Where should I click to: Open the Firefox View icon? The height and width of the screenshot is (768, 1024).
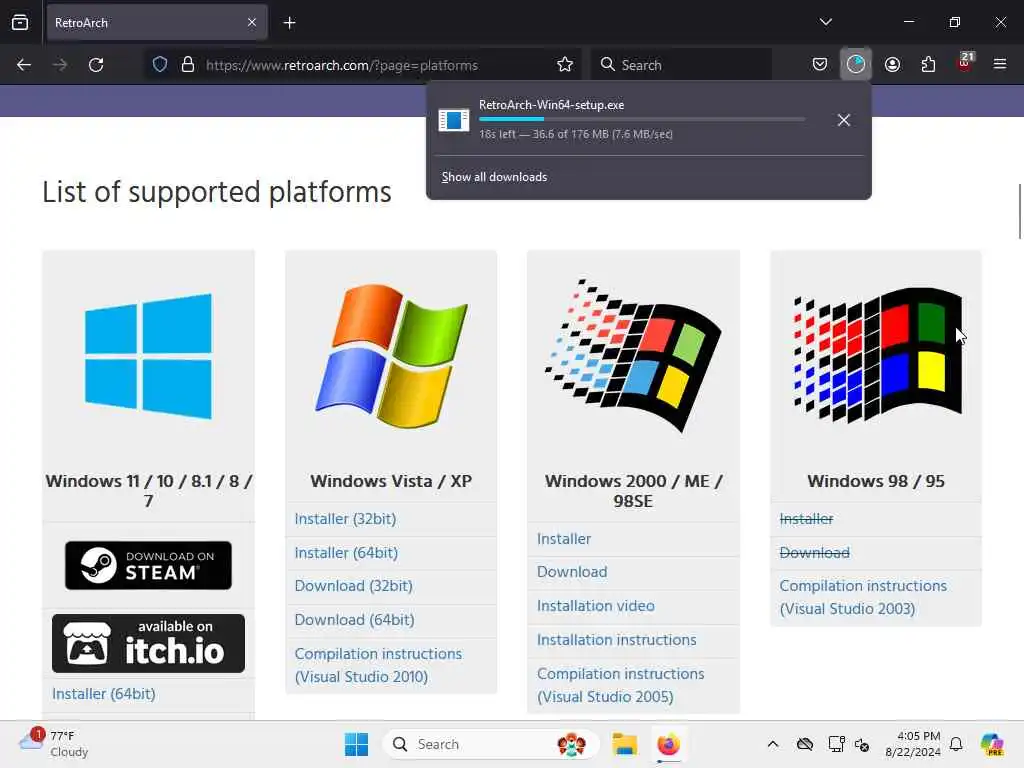20,22
